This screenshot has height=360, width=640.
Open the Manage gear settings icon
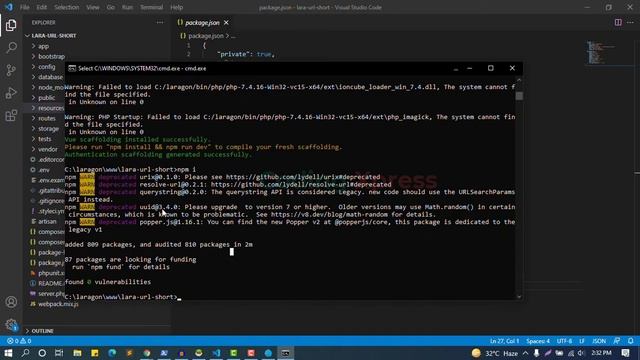tap(11, 325)
